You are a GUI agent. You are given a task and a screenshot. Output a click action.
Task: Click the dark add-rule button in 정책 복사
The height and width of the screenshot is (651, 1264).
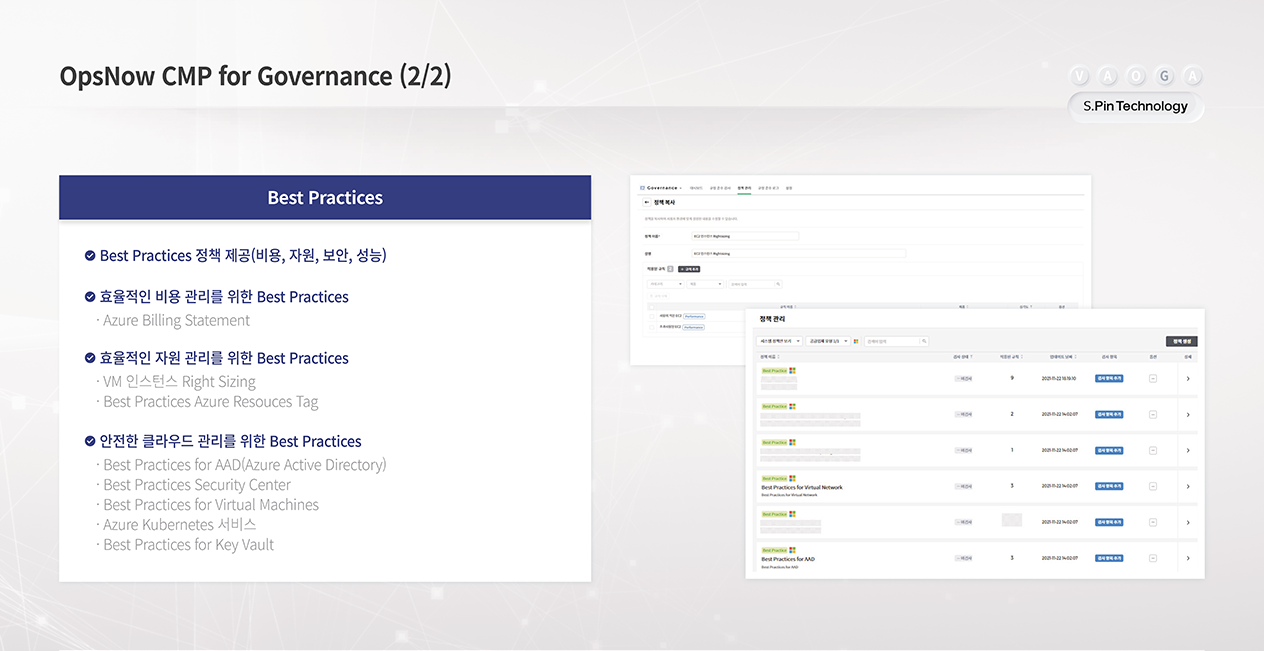coord(689,269)
